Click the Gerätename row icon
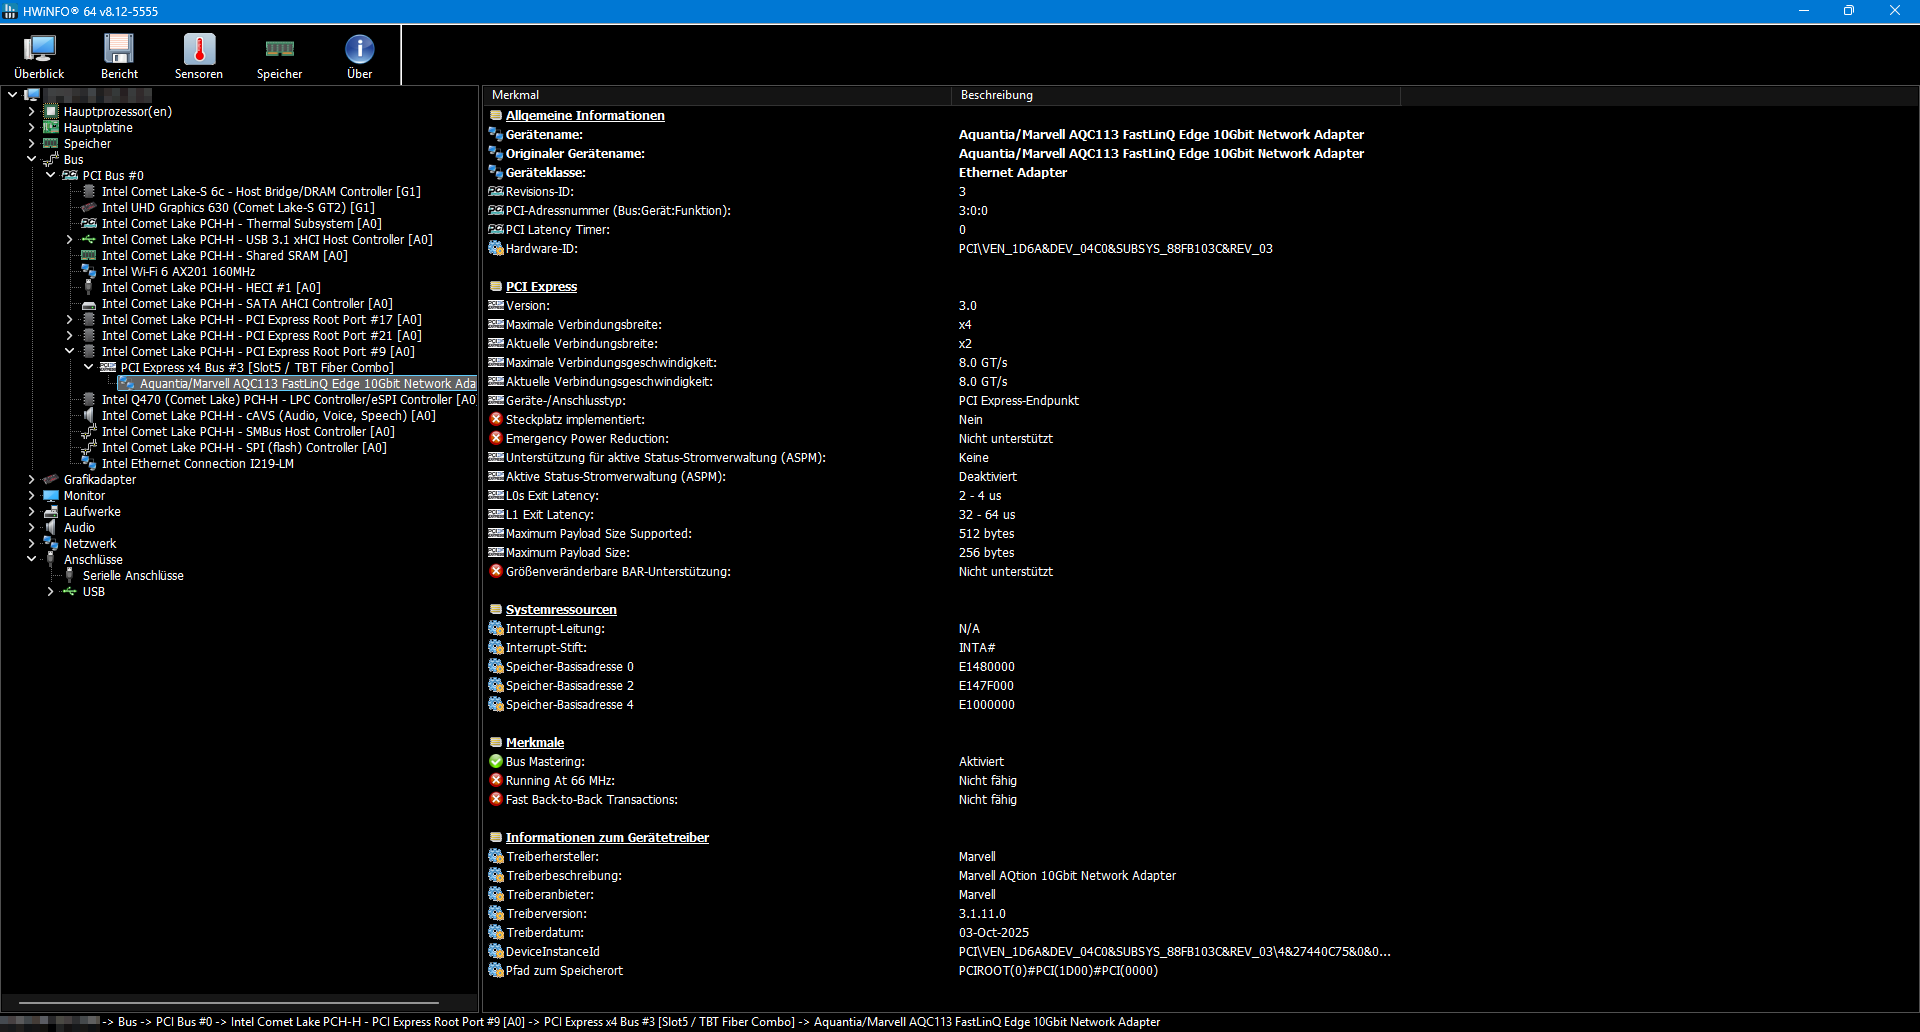 tap(495, 134)
